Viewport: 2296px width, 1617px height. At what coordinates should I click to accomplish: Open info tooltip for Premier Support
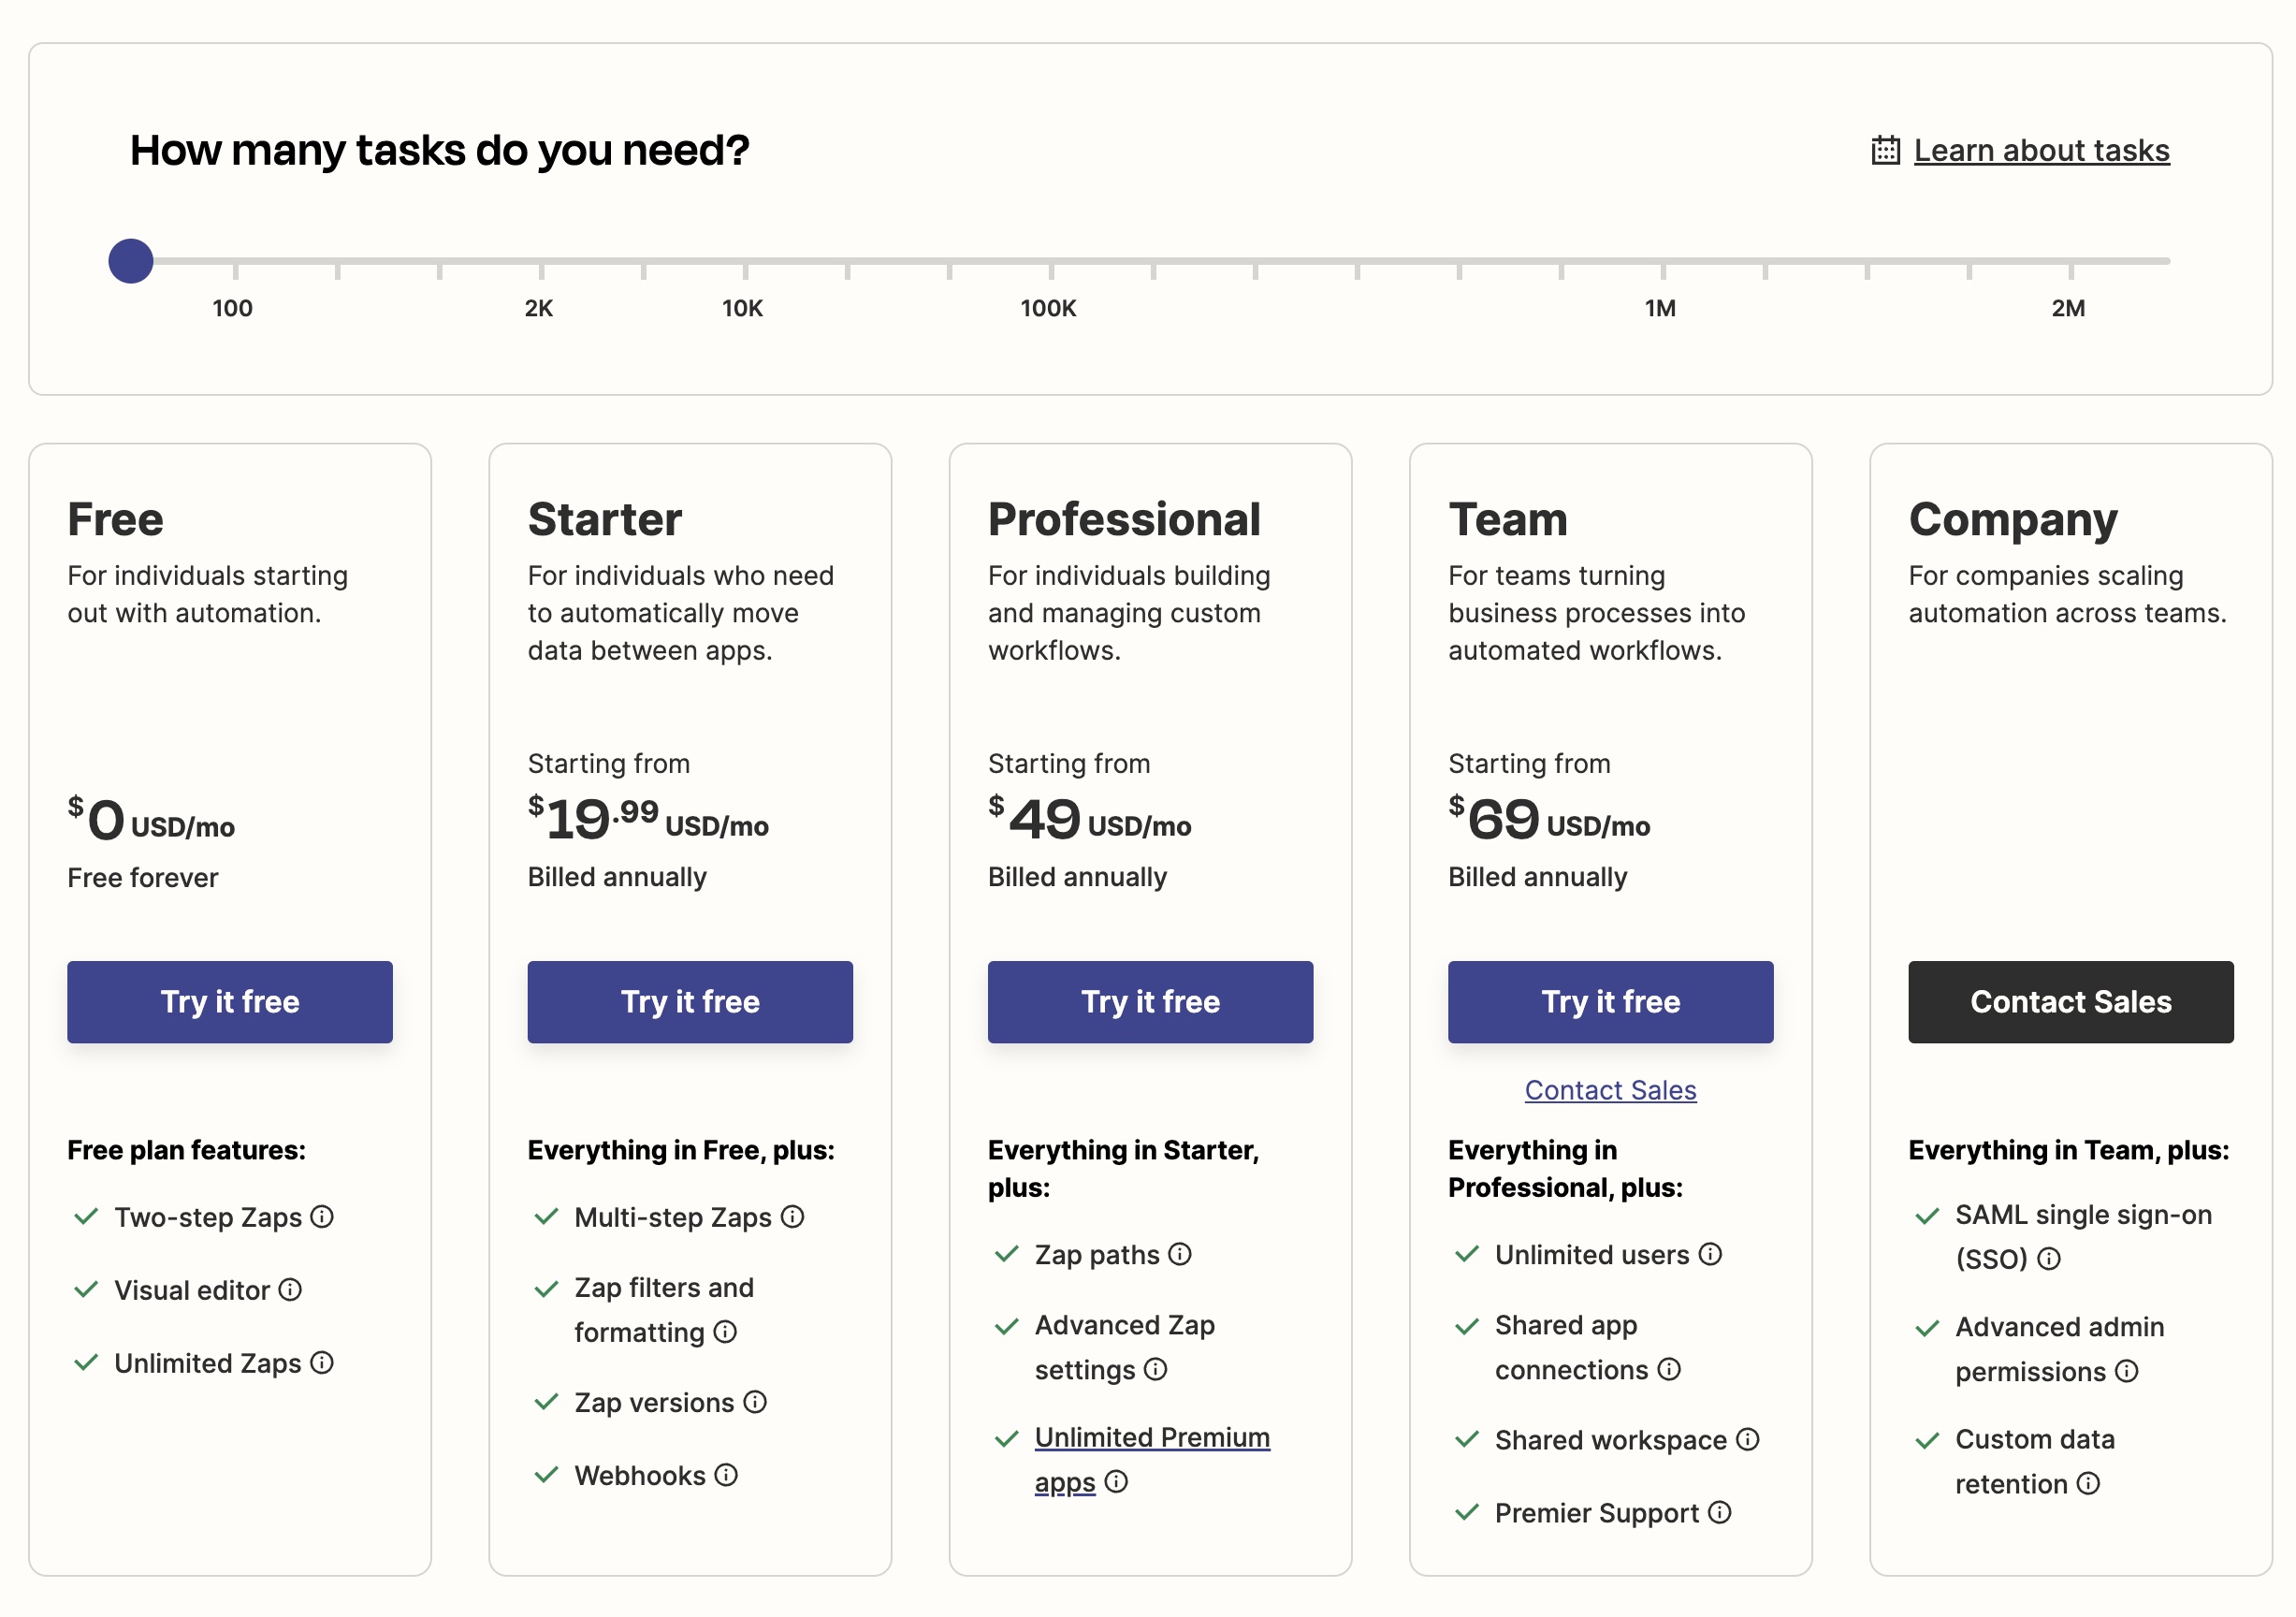click(1720, 1513)
